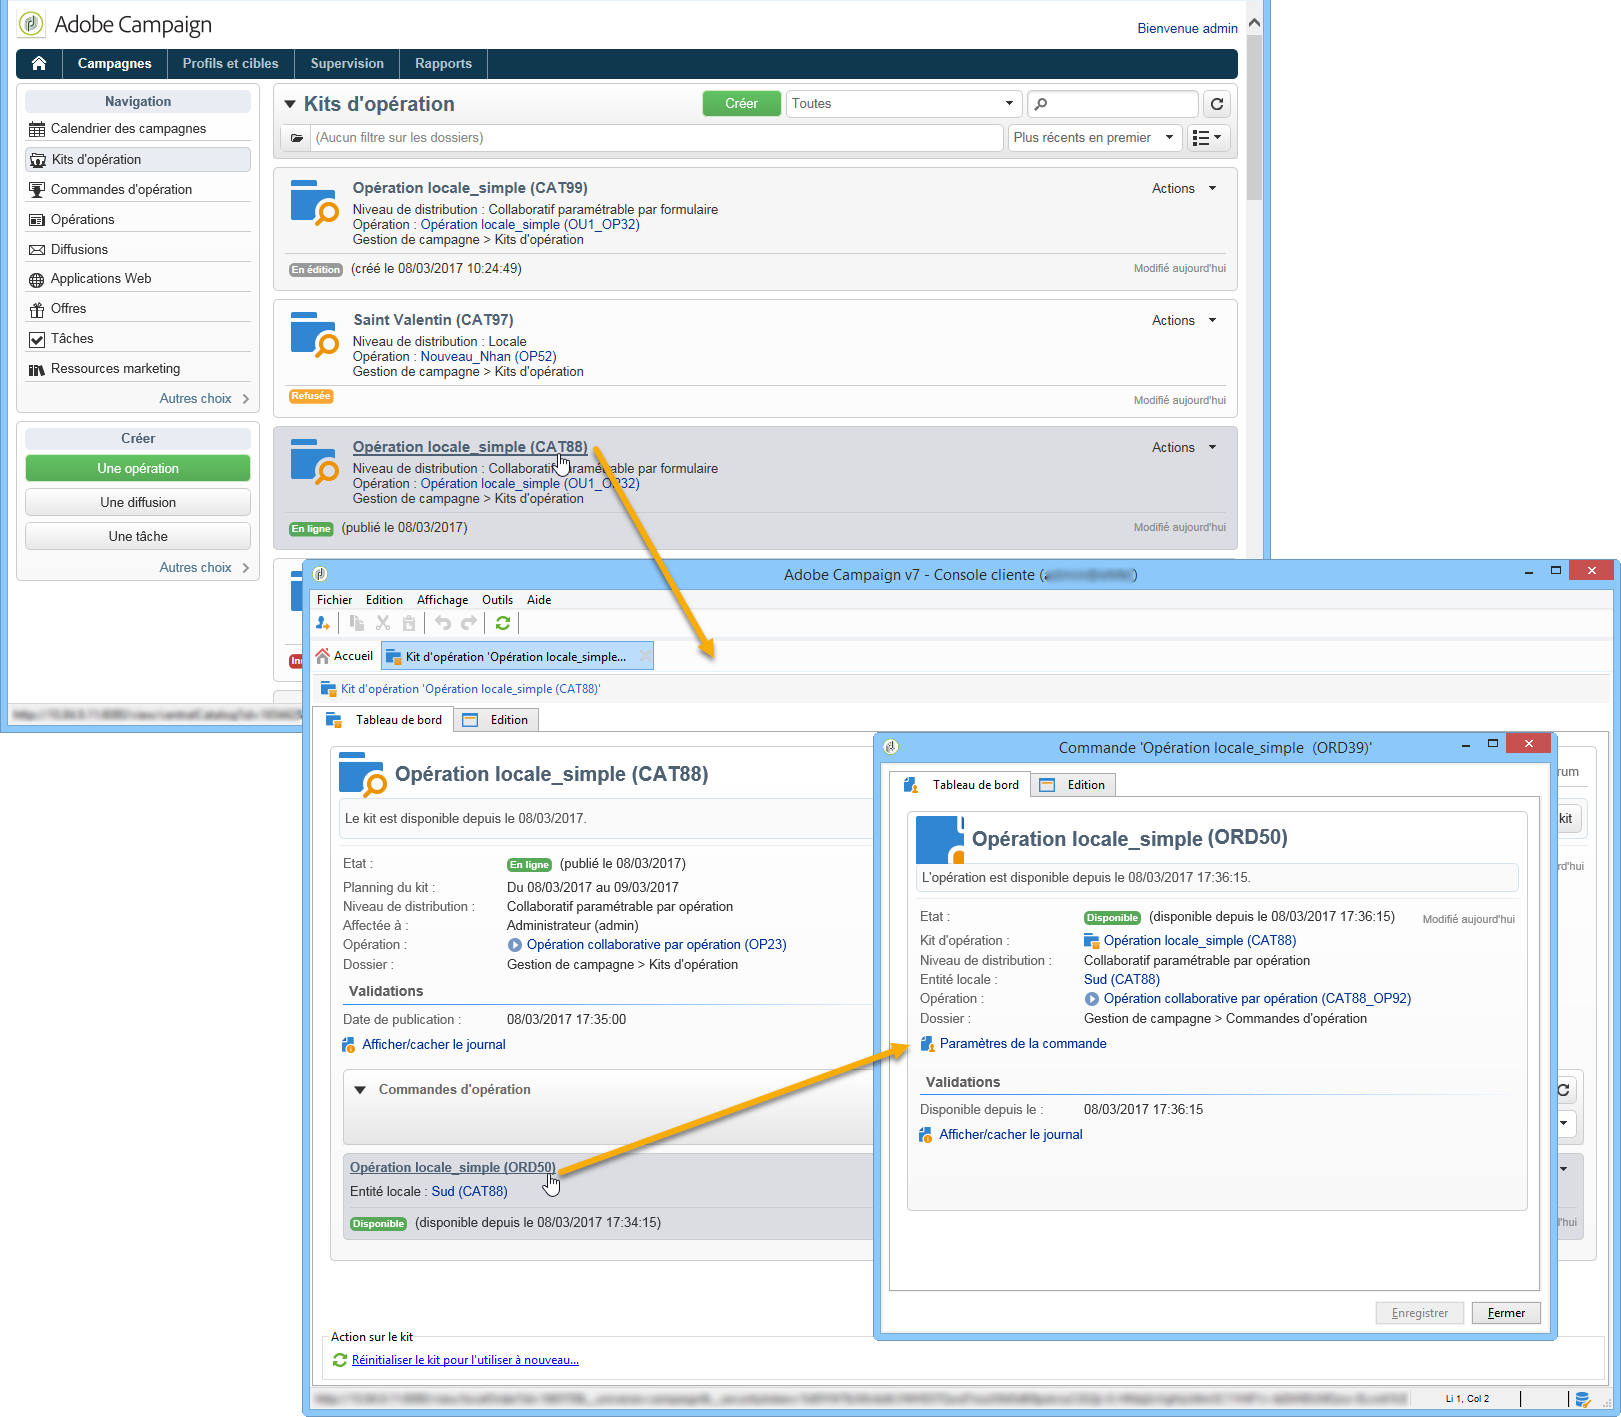This screenshot has height=1417, width=1621.
Task: Open Actions menu for Saint Valentin (CAT97)
Action: pyautogui.click(x=1184, y=321)
